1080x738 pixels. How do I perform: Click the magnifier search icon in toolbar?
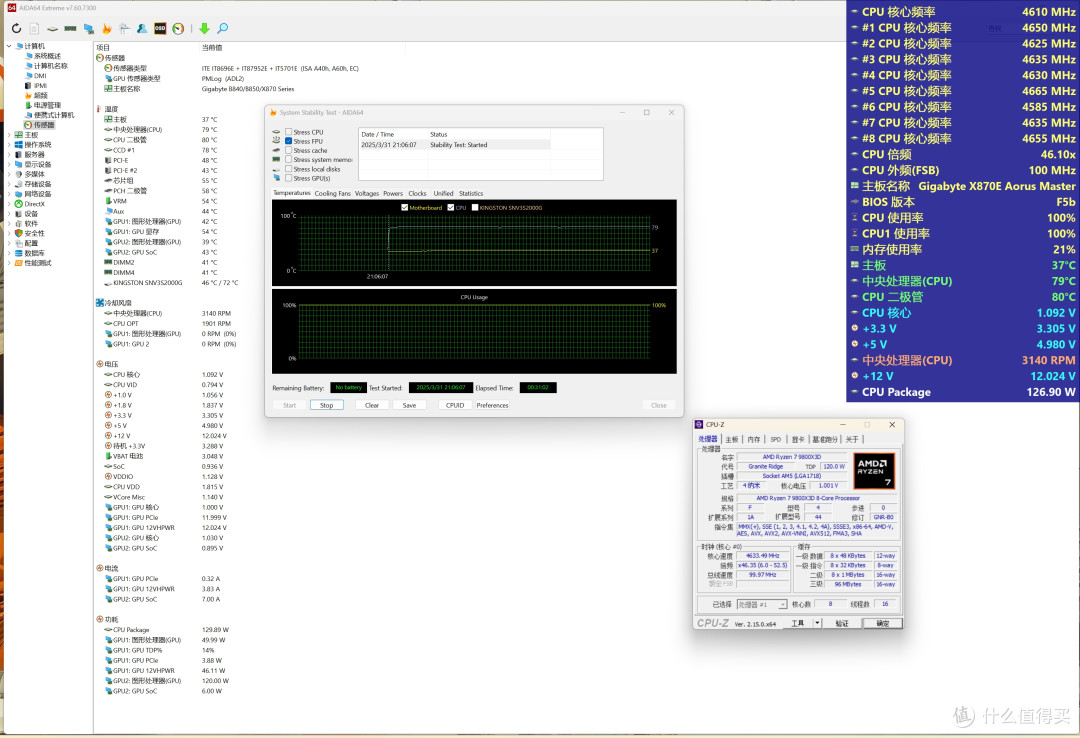(x=222, y=28)
